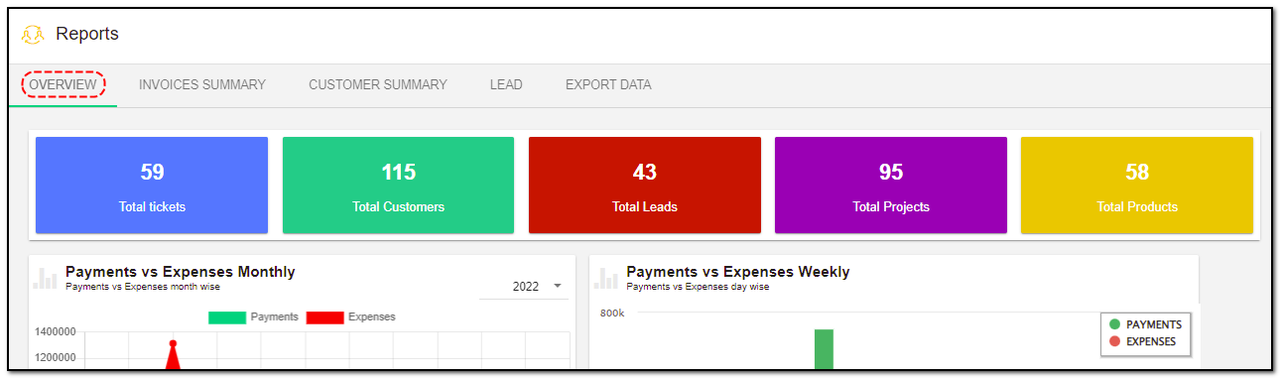
Task: Click the Total Products card
Action: click(1137, 185)
